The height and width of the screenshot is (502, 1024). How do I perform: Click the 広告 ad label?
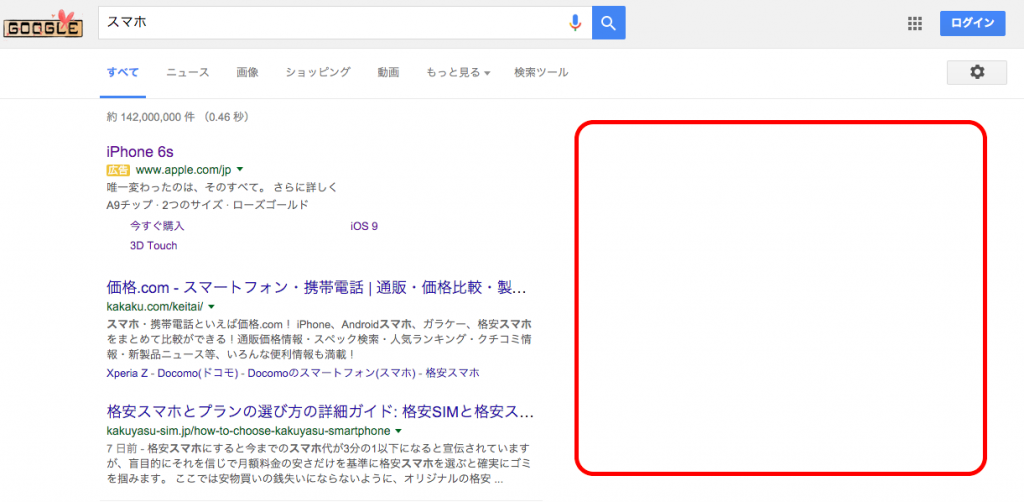118,170
